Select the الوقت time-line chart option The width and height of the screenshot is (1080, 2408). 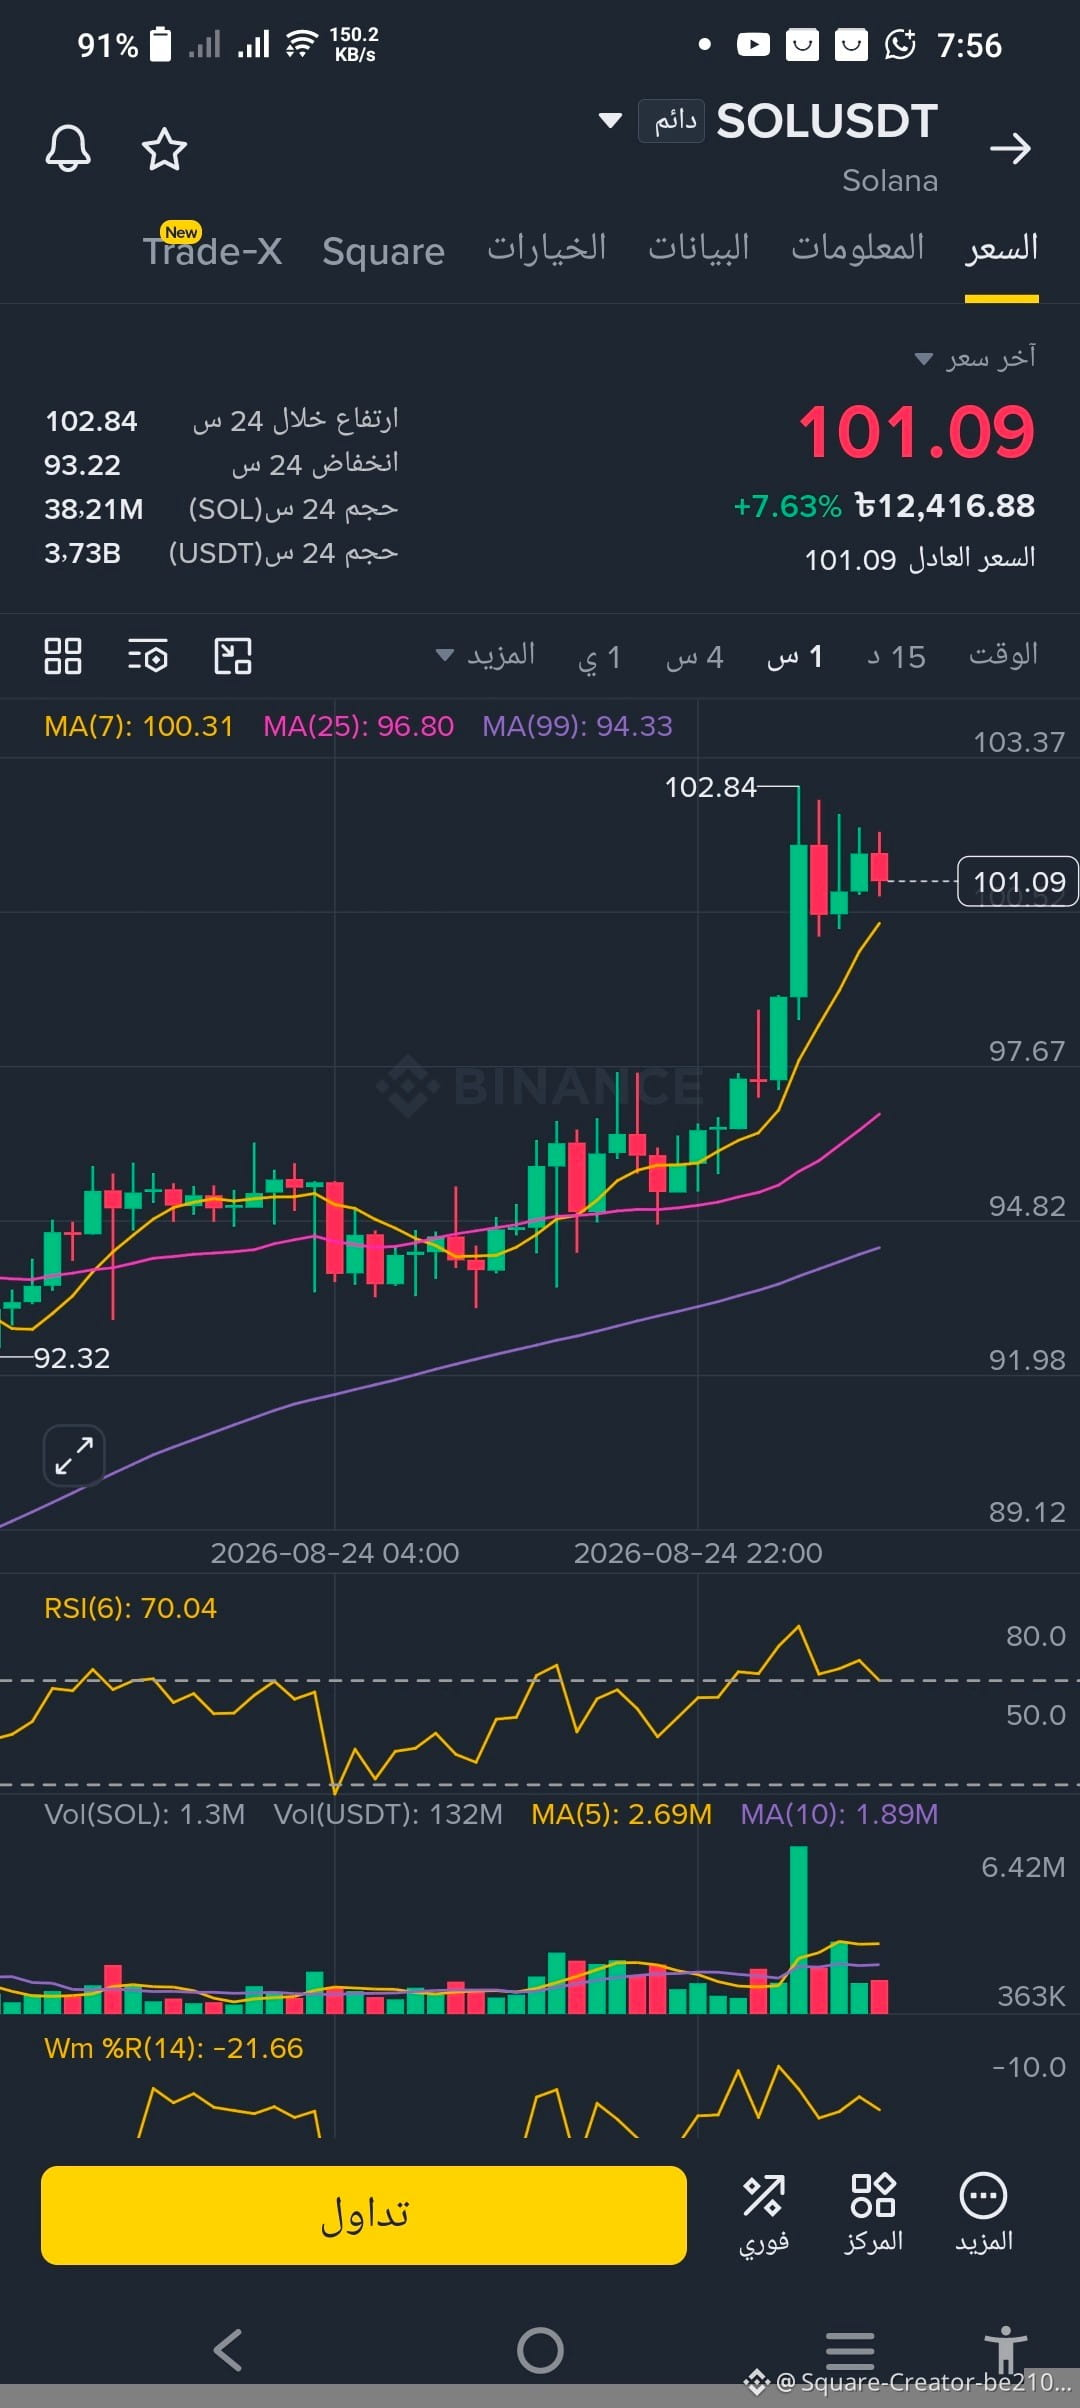tap(1003, 655)
